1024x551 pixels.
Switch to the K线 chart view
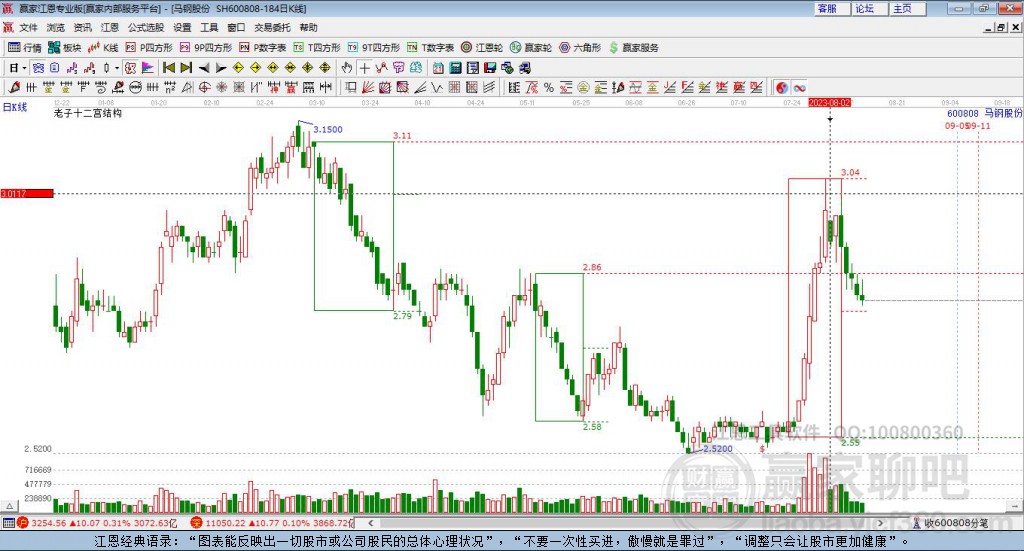(103, 48)
